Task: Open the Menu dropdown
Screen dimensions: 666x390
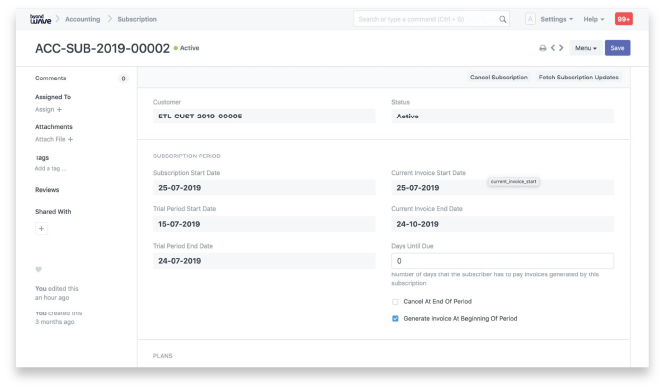Action: [x=586, y=48]
